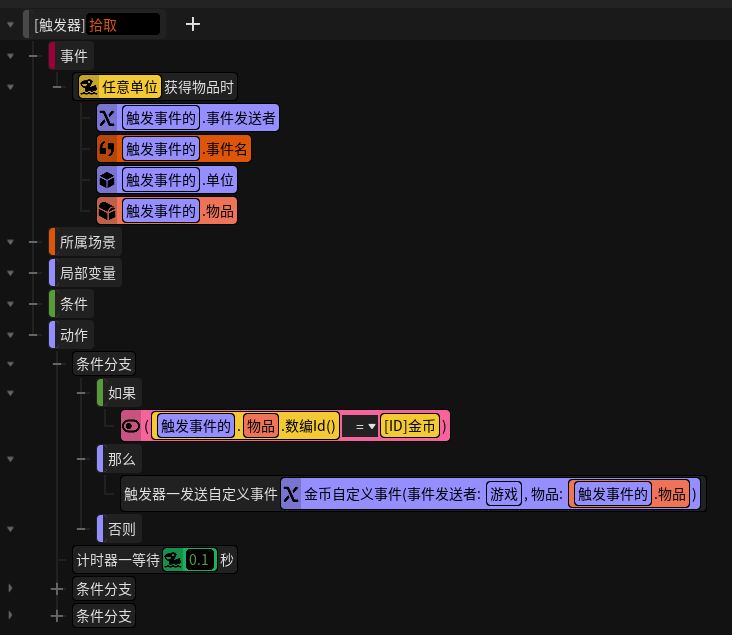Collapse the 动作 section arrow

10,335
